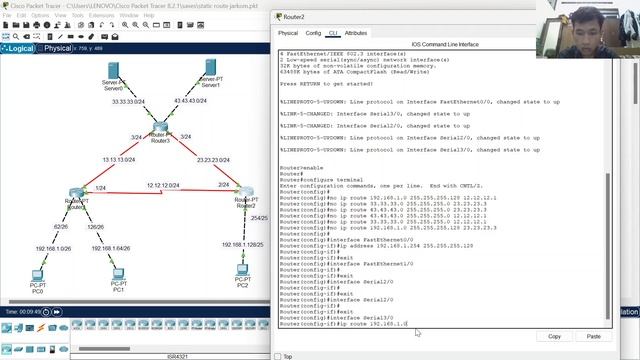The image size is (640, 360).
Task: Click the Save floppy disk icon
Action: 26,25
